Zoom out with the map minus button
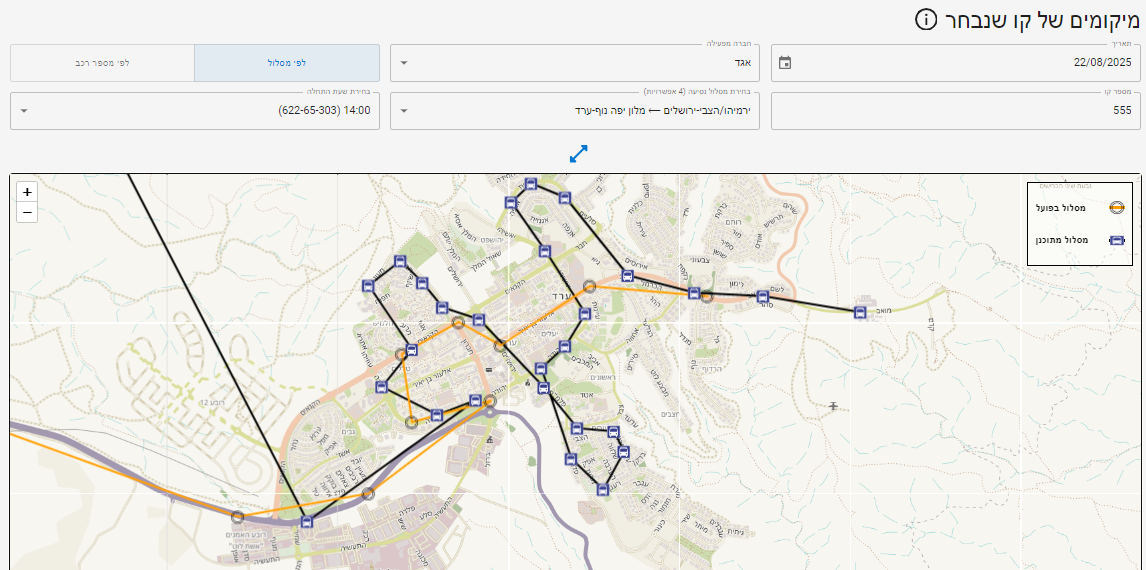1146x570 pixels. 27,211
